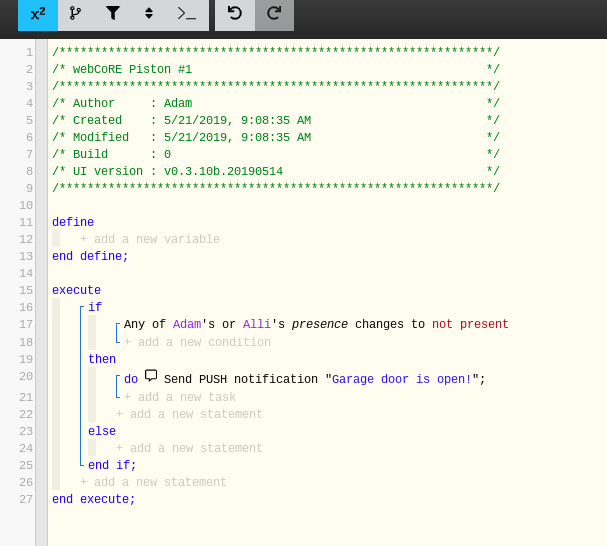
Task: Click the not present value
Action: click(470, 324)
